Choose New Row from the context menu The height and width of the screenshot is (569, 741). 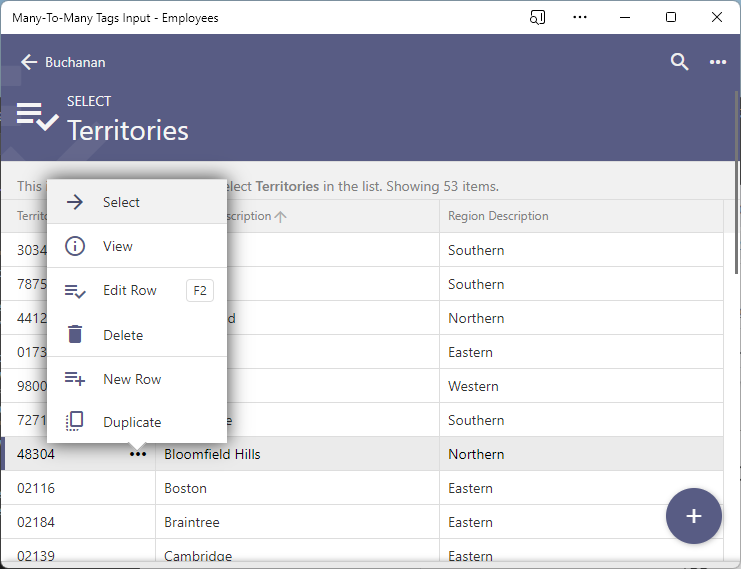131,379
